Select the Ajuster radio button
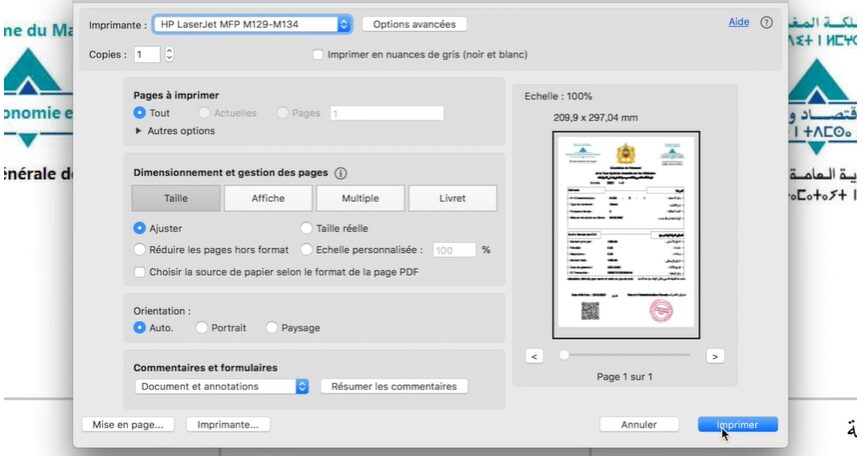This screenshot has height=456, width=863. (x=139, y=228)
